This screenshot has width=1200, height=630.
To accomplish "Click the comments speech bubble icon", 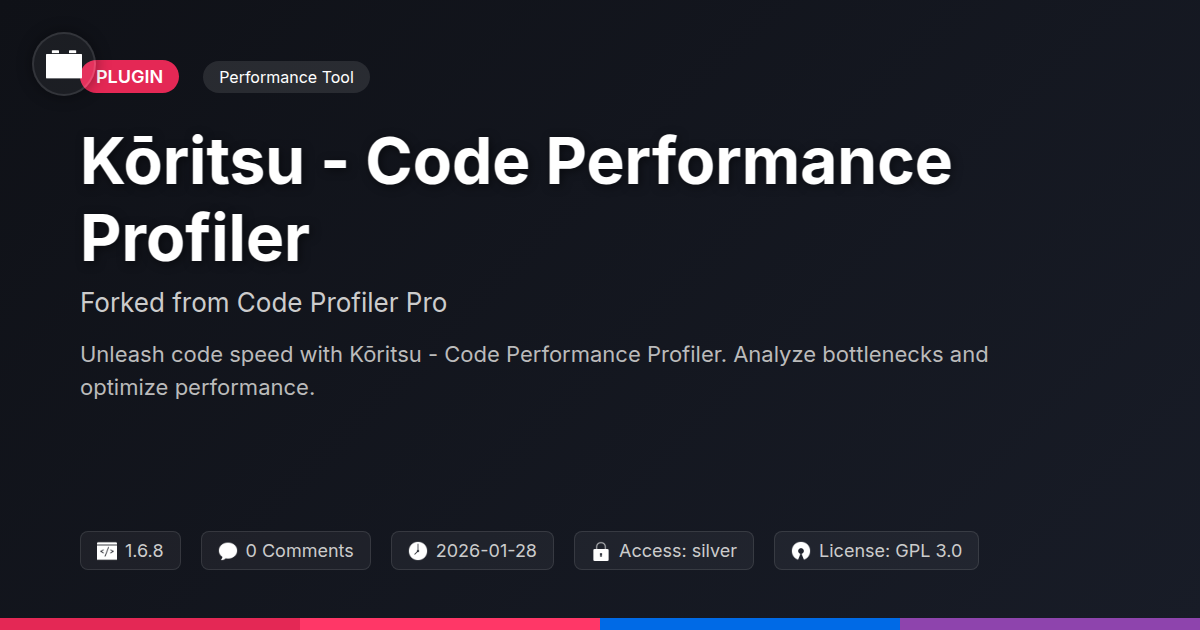I will click(228, 551).
